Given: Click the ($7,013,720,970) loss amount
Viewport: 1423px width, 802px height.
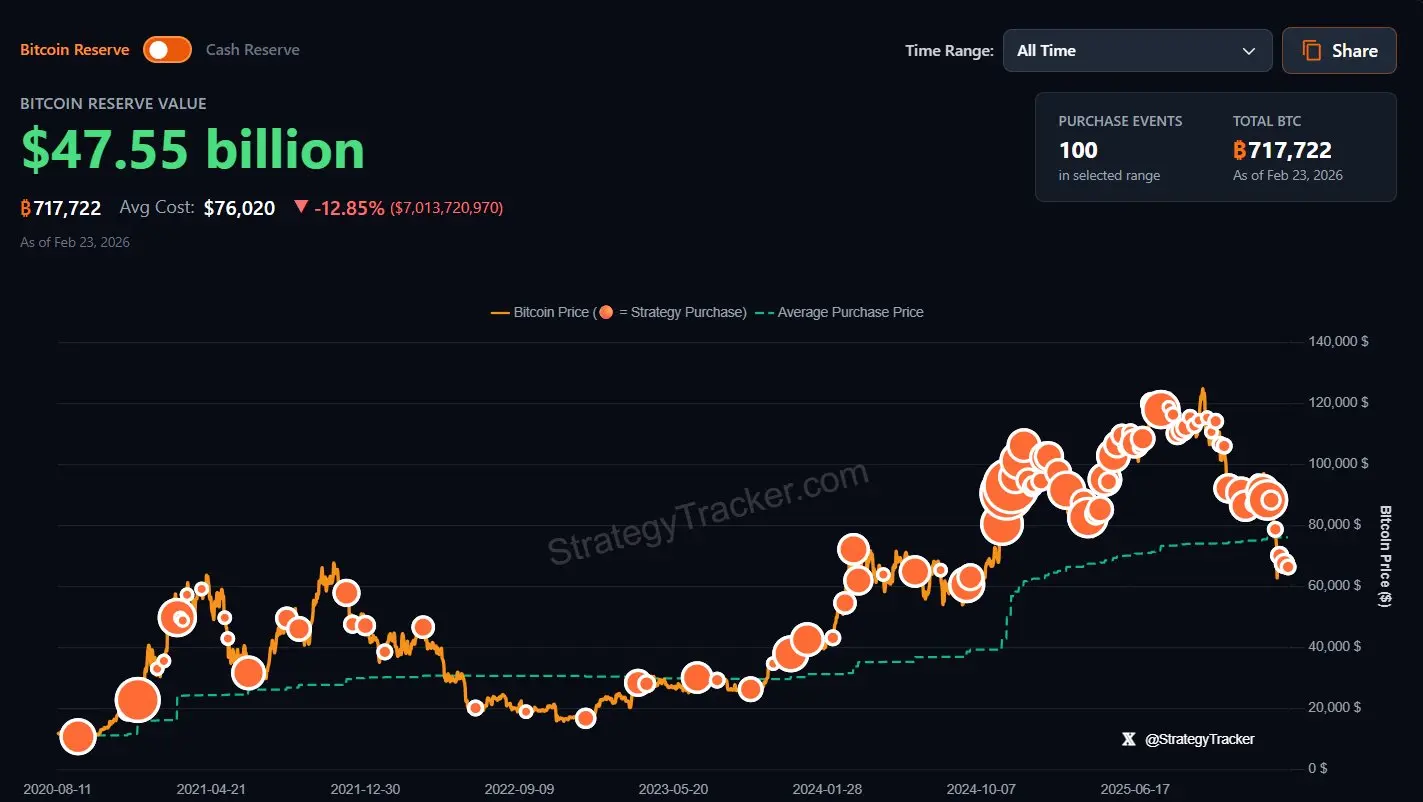Looking at the screenshot, I should [446, 208].
